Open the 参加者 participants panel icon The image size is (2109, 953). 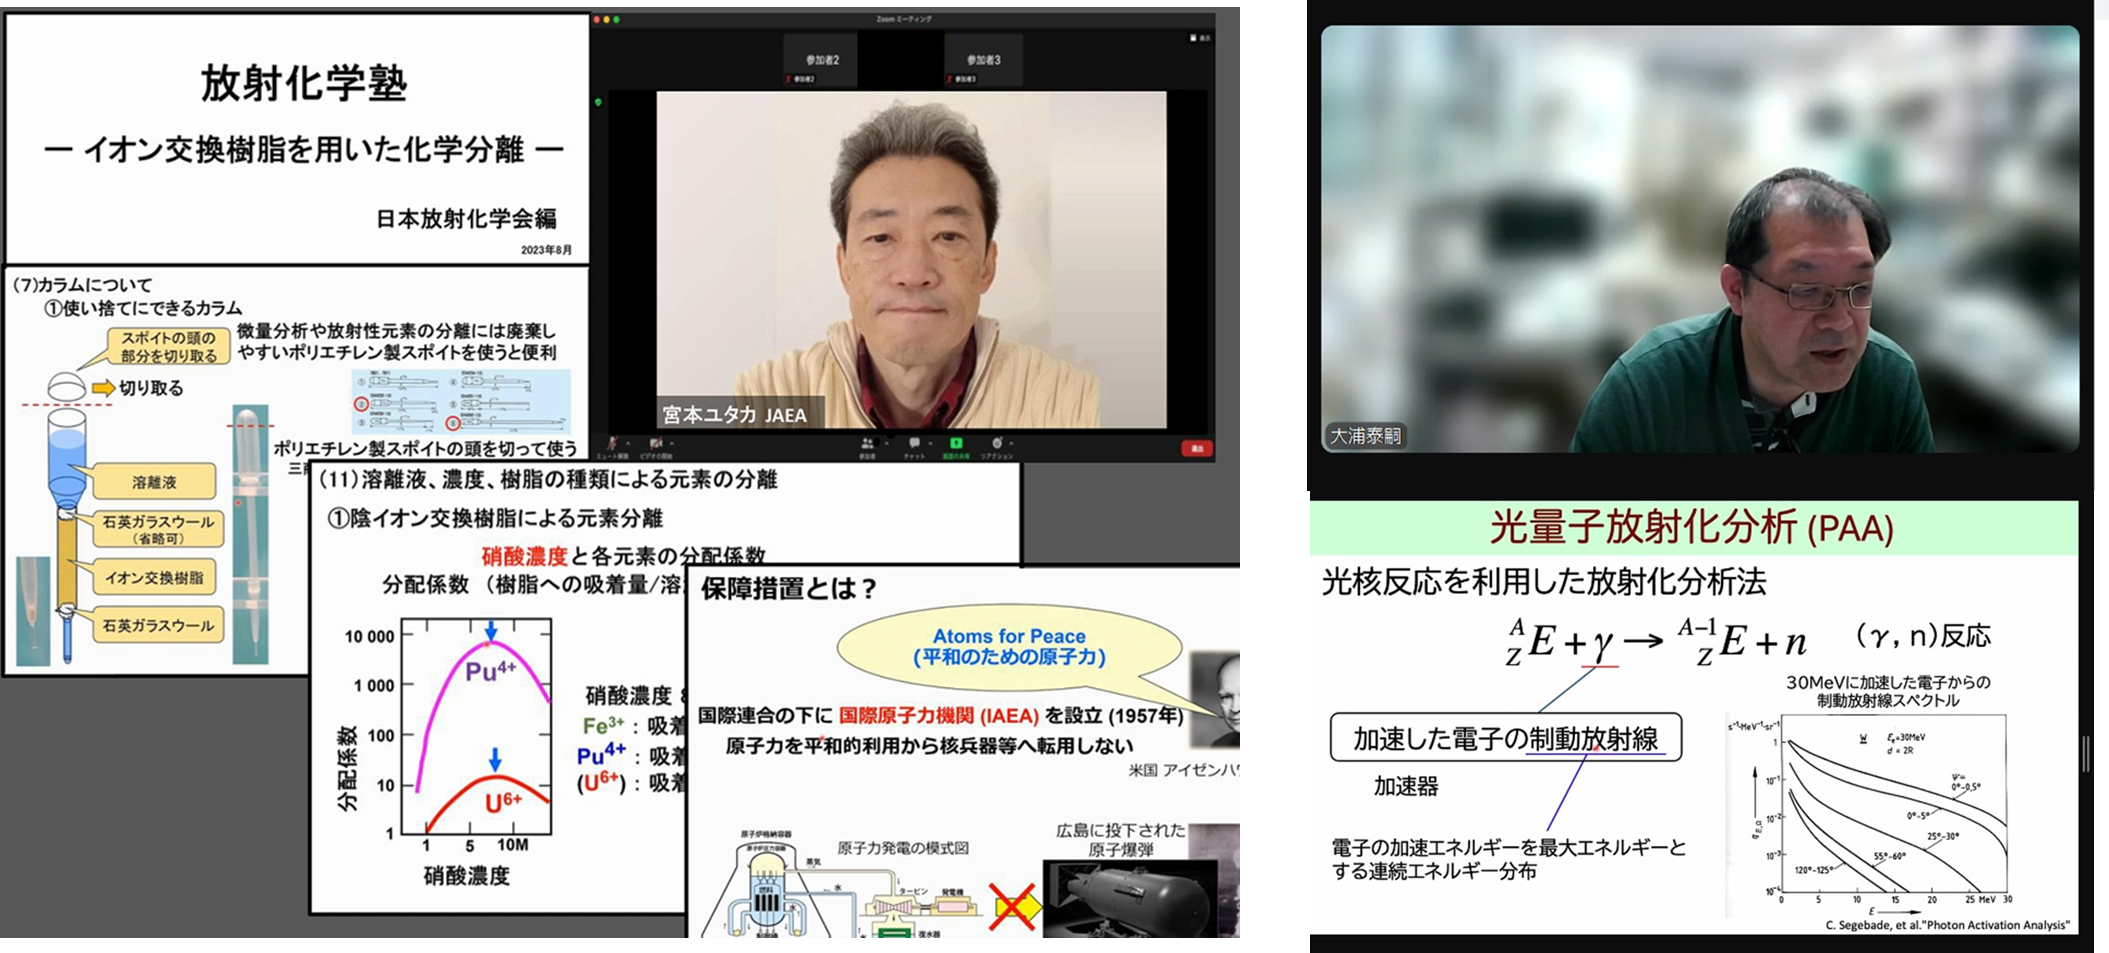point(868,443)
